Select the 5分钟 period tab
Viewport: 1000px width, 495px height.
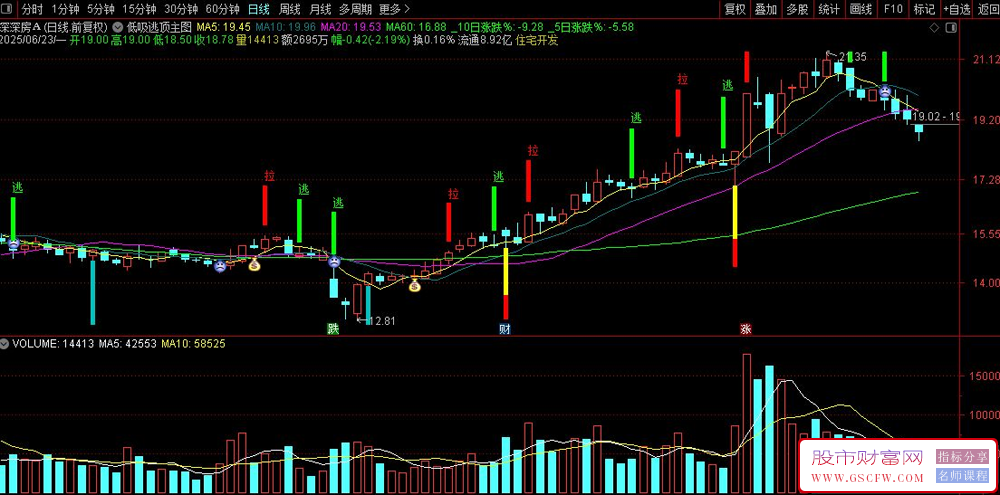101,9
